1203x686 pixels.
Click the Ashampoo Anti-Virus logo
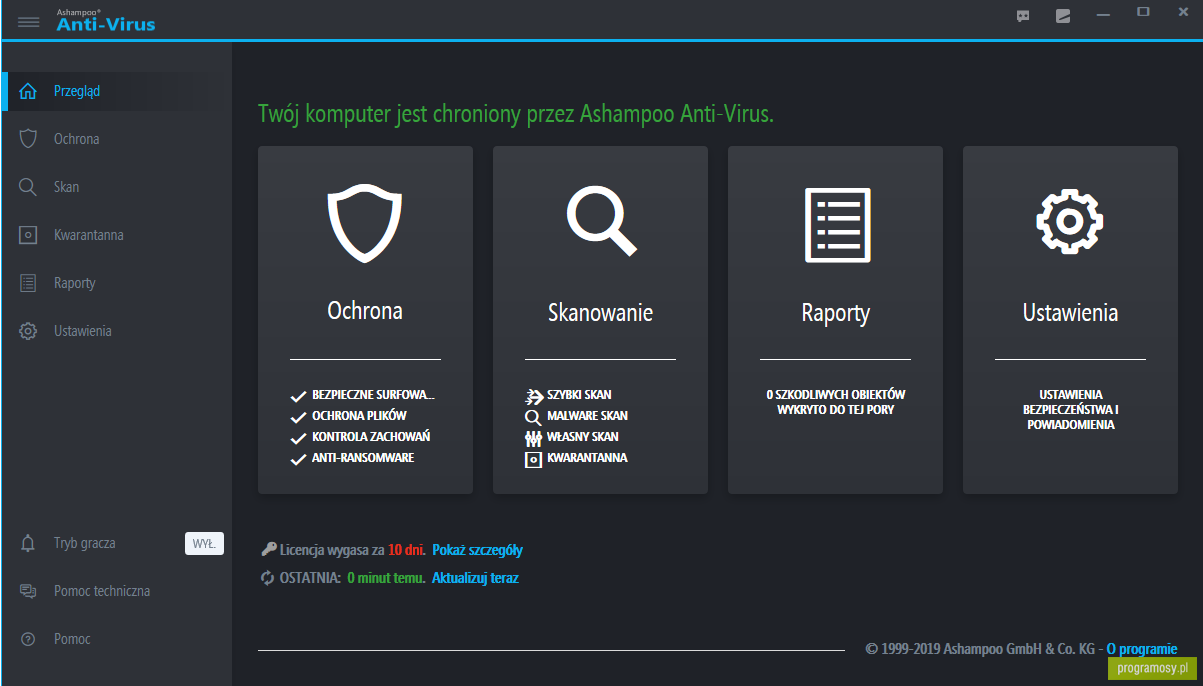pos(106,20)
